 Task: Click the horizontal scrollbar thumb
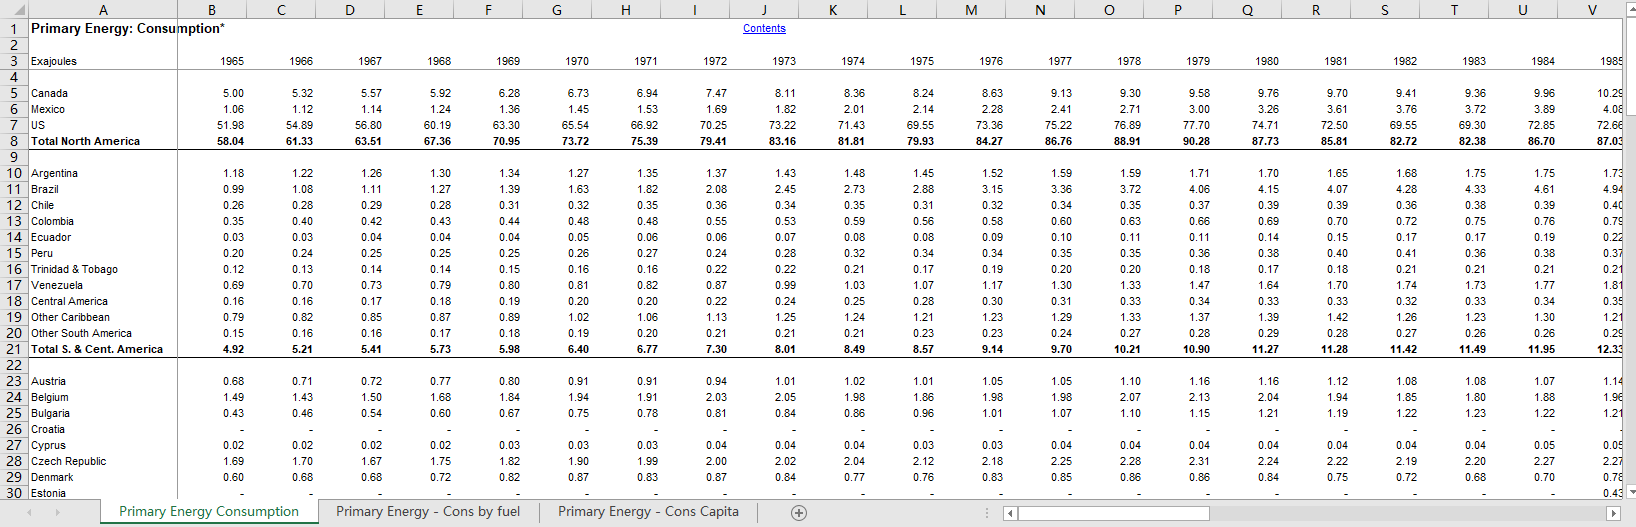click(x=1113, y=513)
